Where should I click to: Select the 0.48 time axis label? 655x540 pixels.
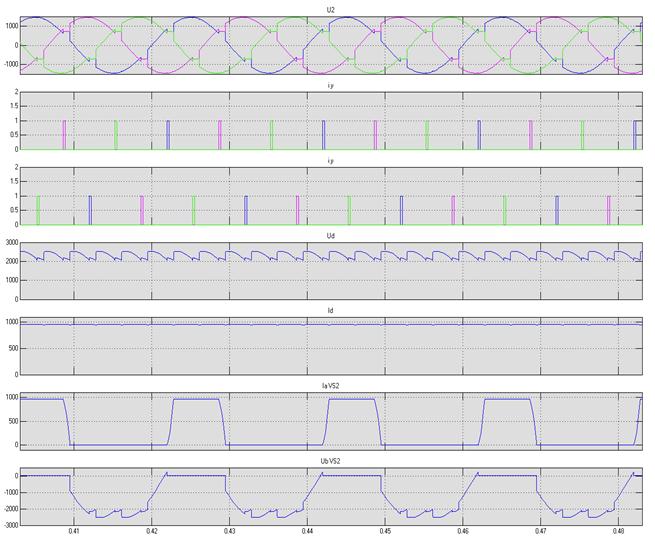[618, 531]
